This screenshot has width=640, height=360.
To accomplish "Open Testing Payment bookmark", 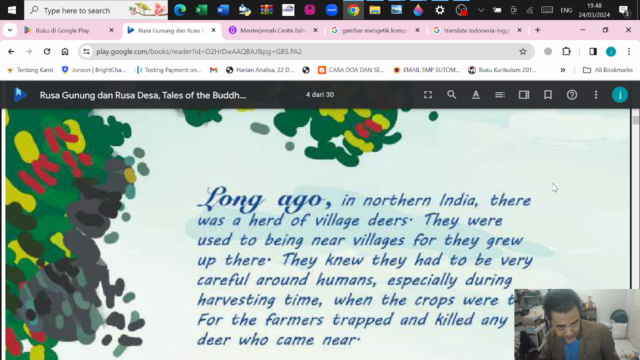I will 168,70.
